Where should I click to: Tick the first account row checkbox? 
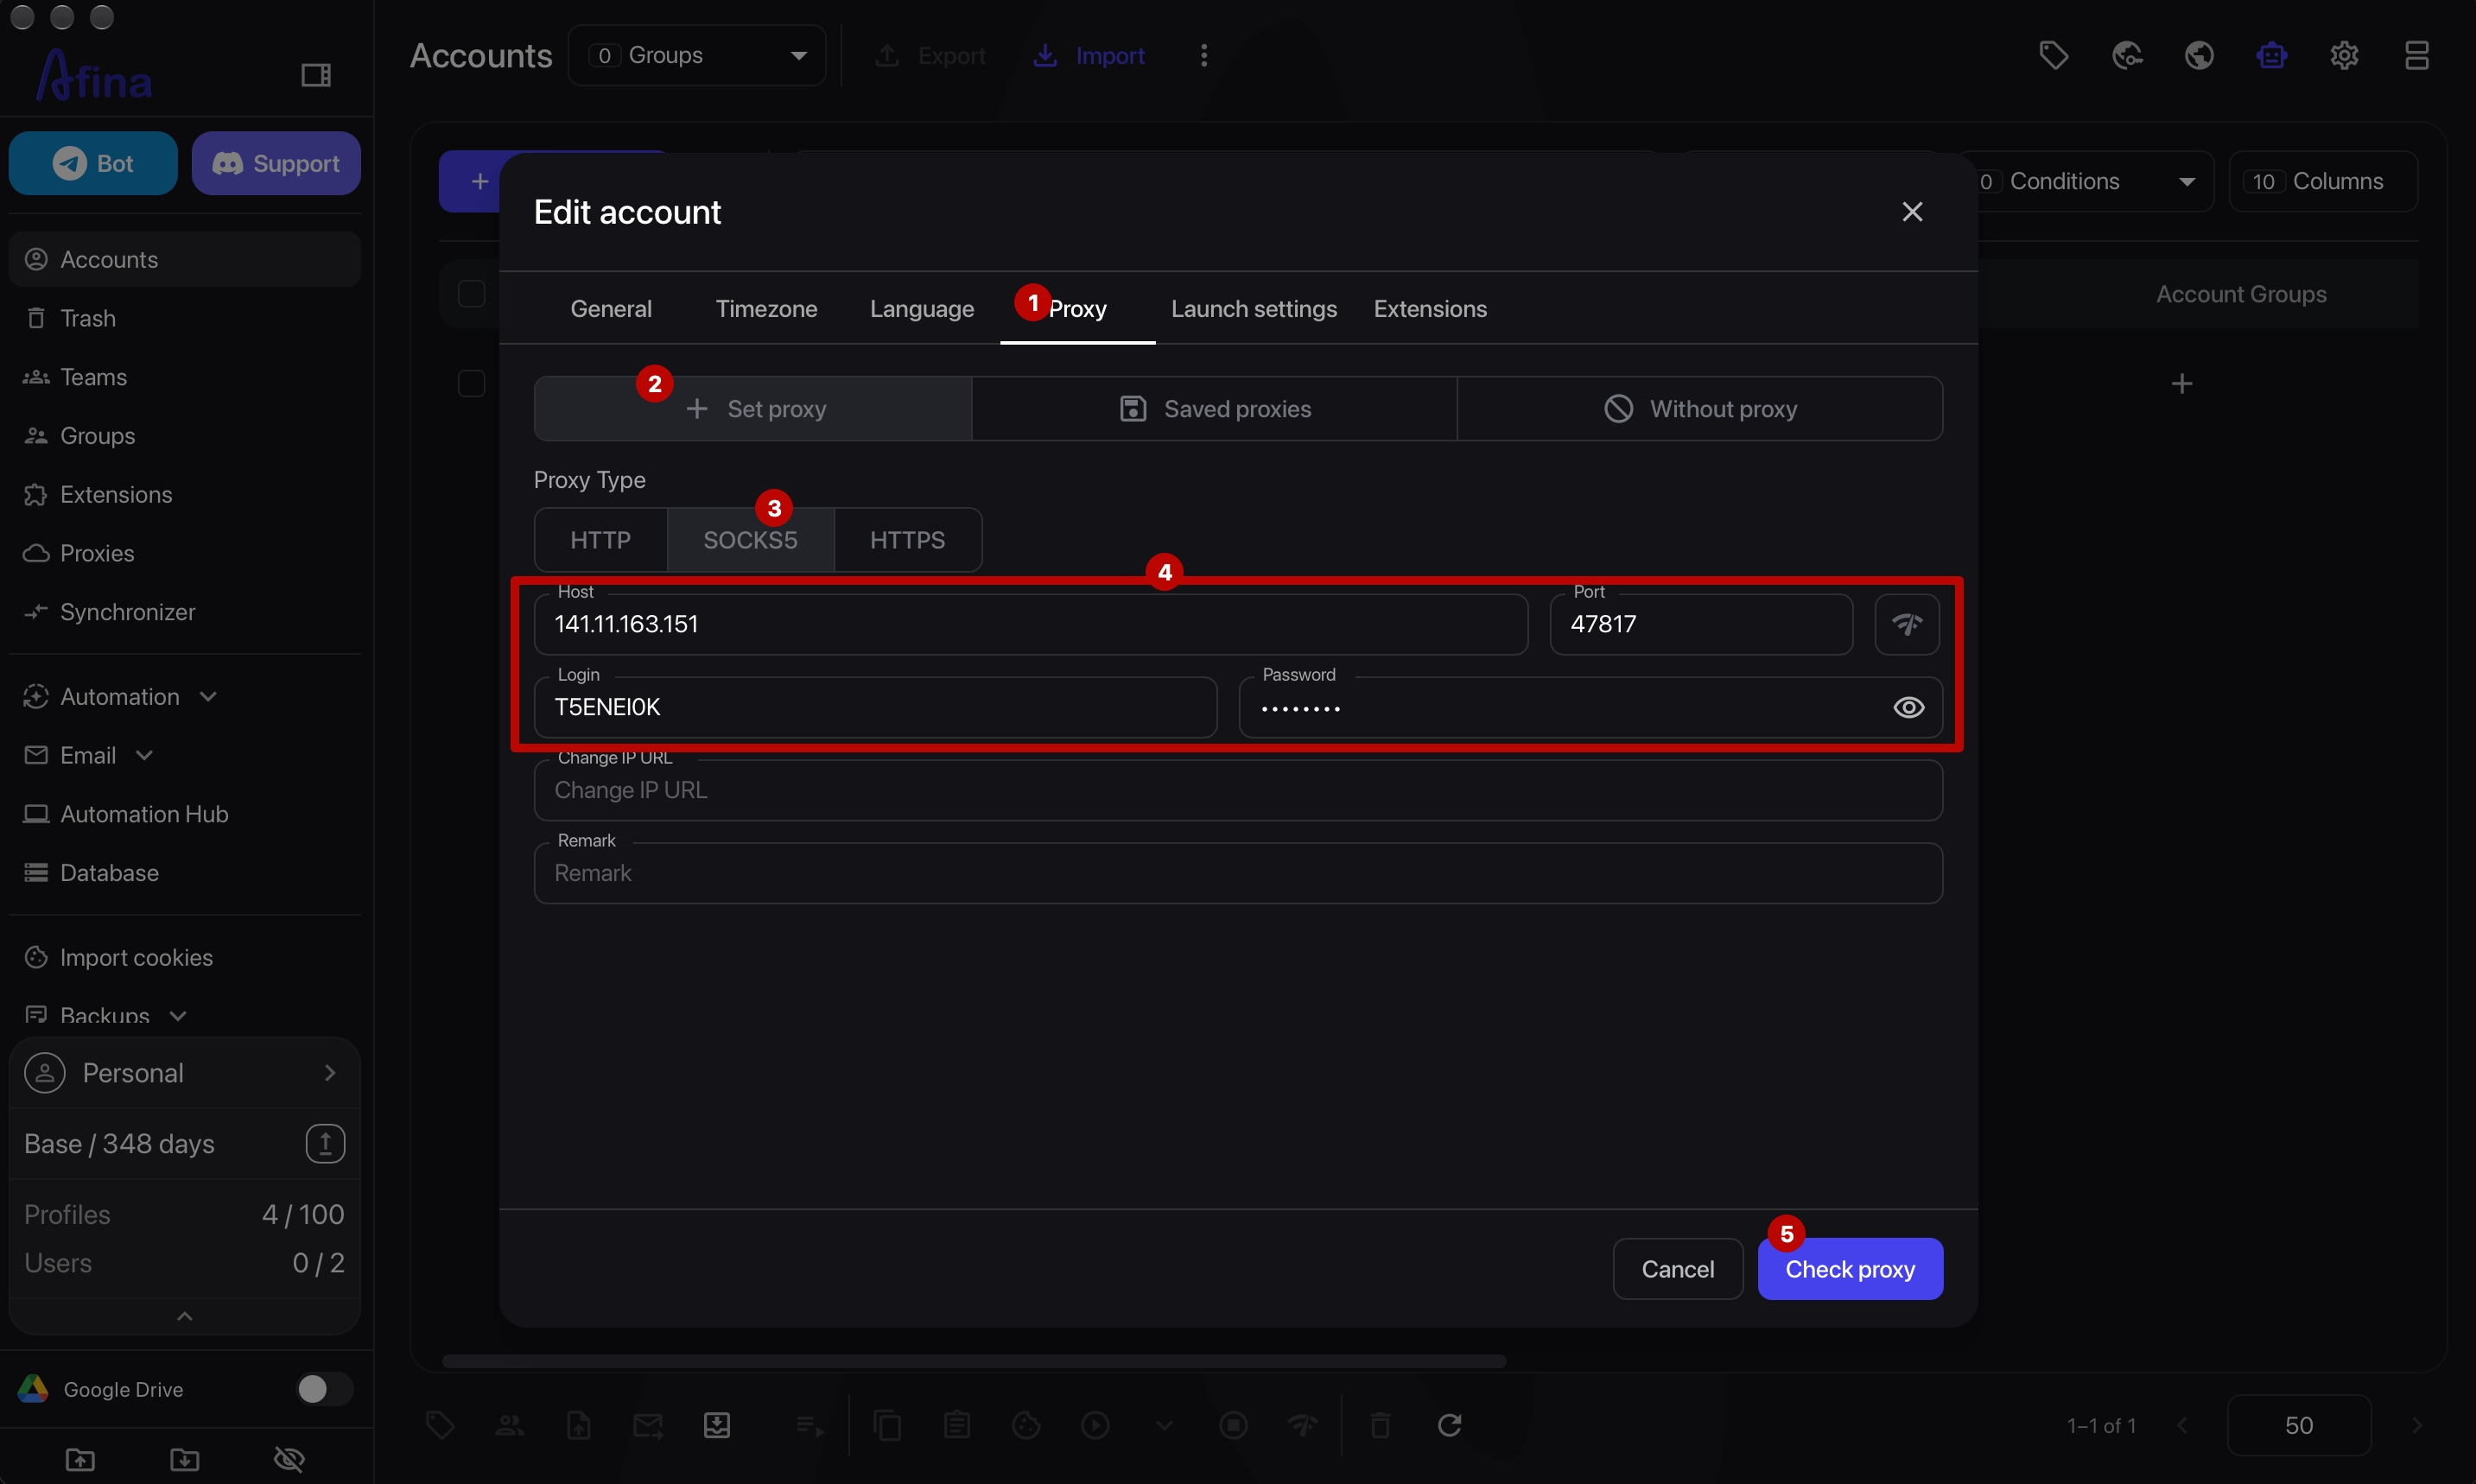[x=471, y=383]
